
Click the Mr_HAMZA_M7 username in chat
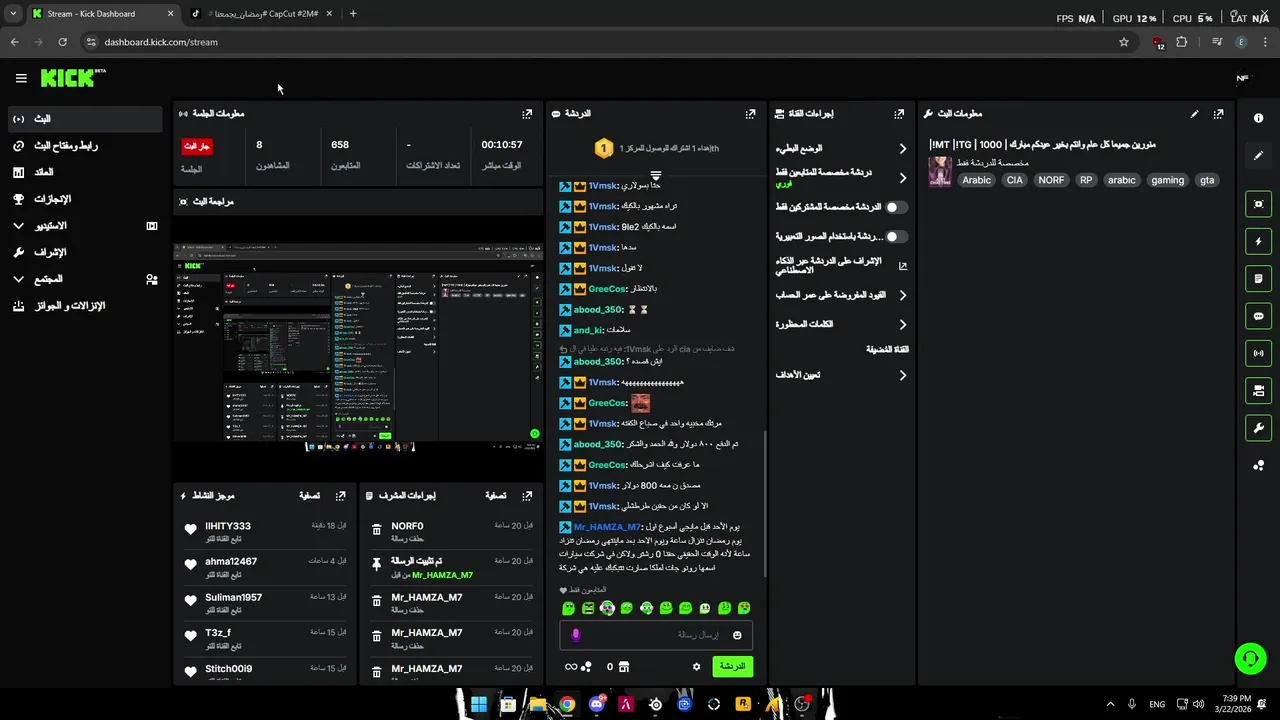coord(607,527)
